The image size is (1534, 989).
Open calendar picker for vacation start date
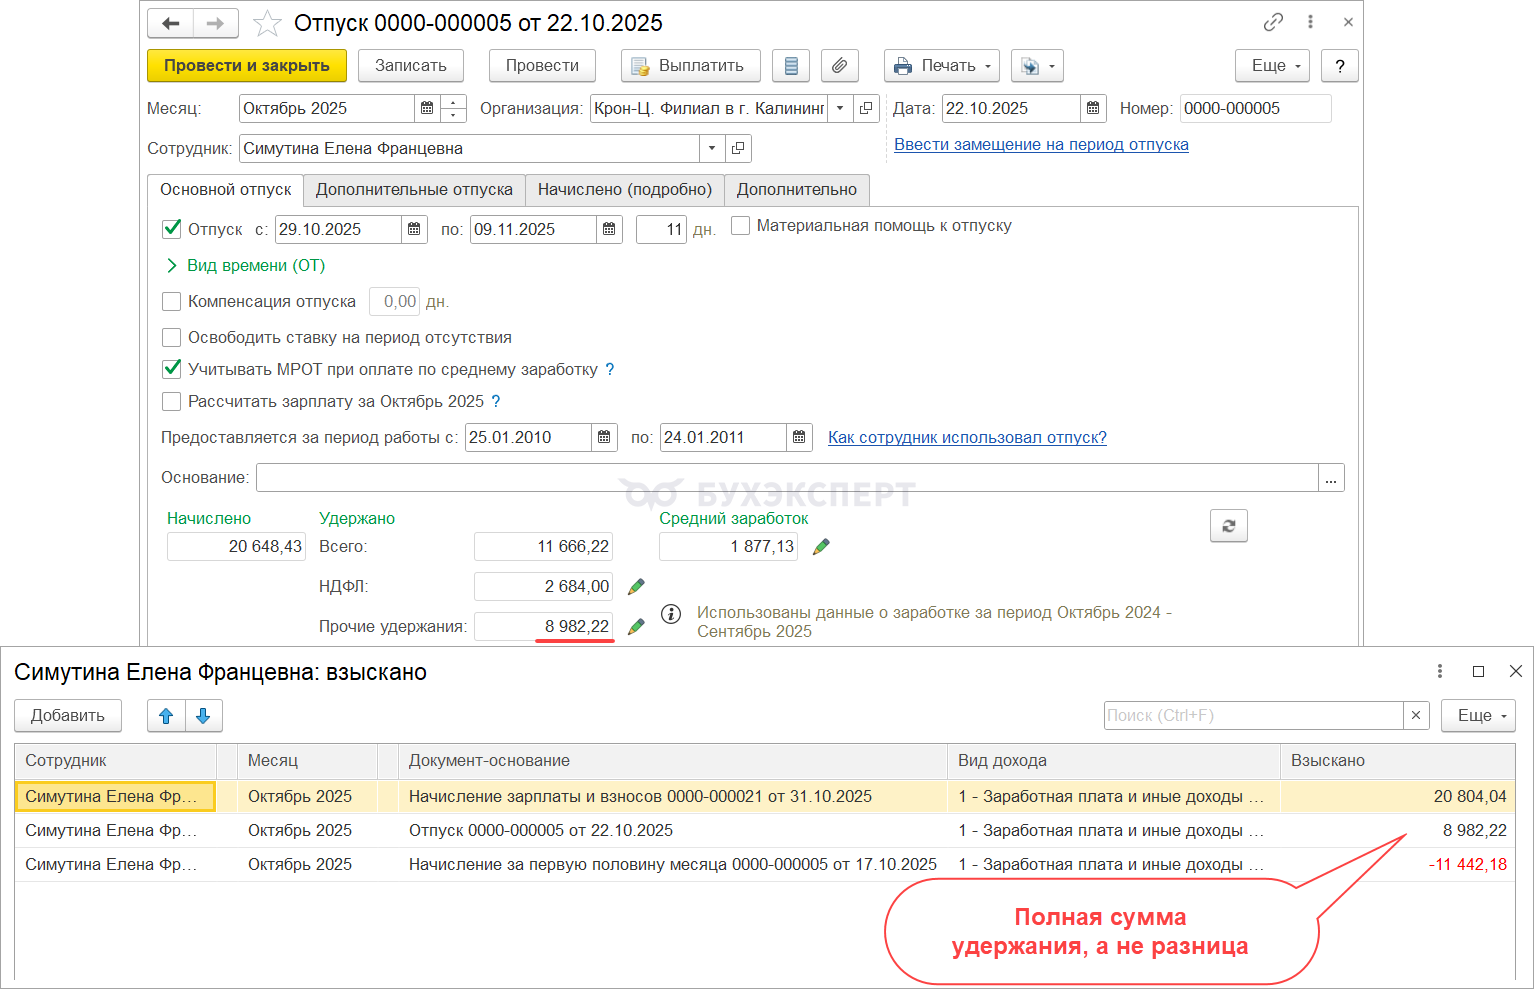pyautogui.click(x=414, y=230)
